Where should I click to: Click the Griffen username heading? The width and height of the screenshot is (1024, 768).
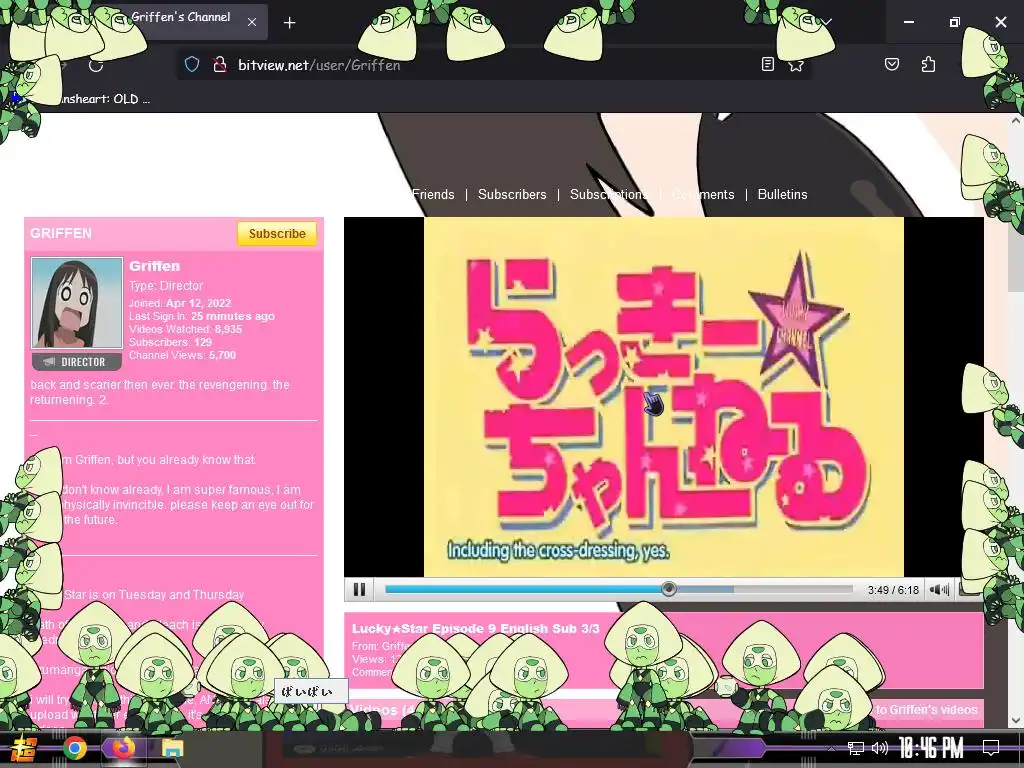click(154, 266)
